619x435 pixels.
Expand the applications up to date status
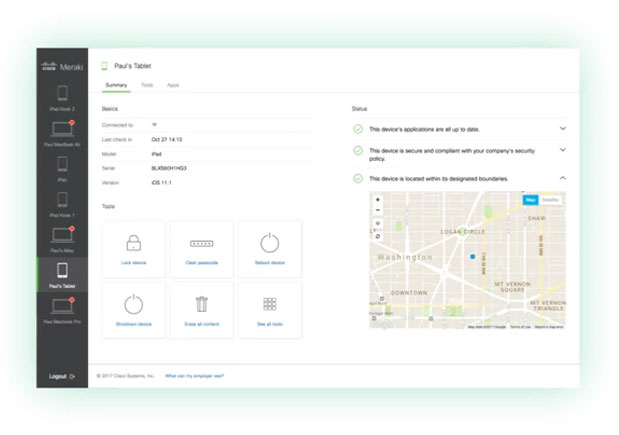pyautogui.click(x=563, y=128)
